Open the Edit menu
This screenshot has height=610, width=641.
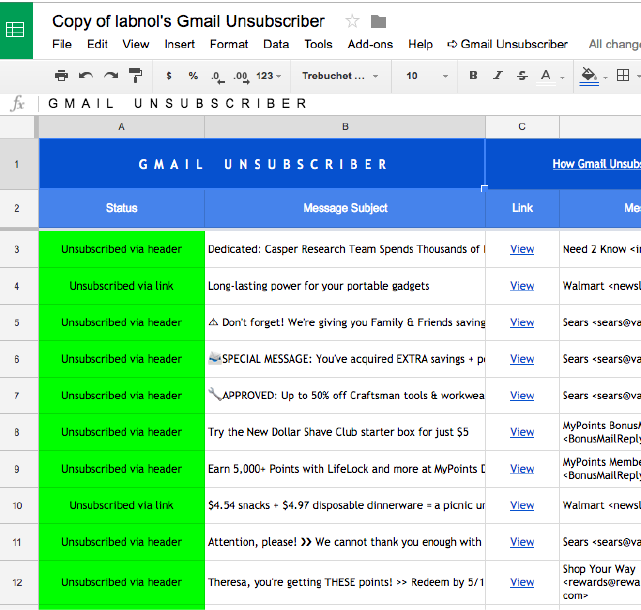pos(97,44)
